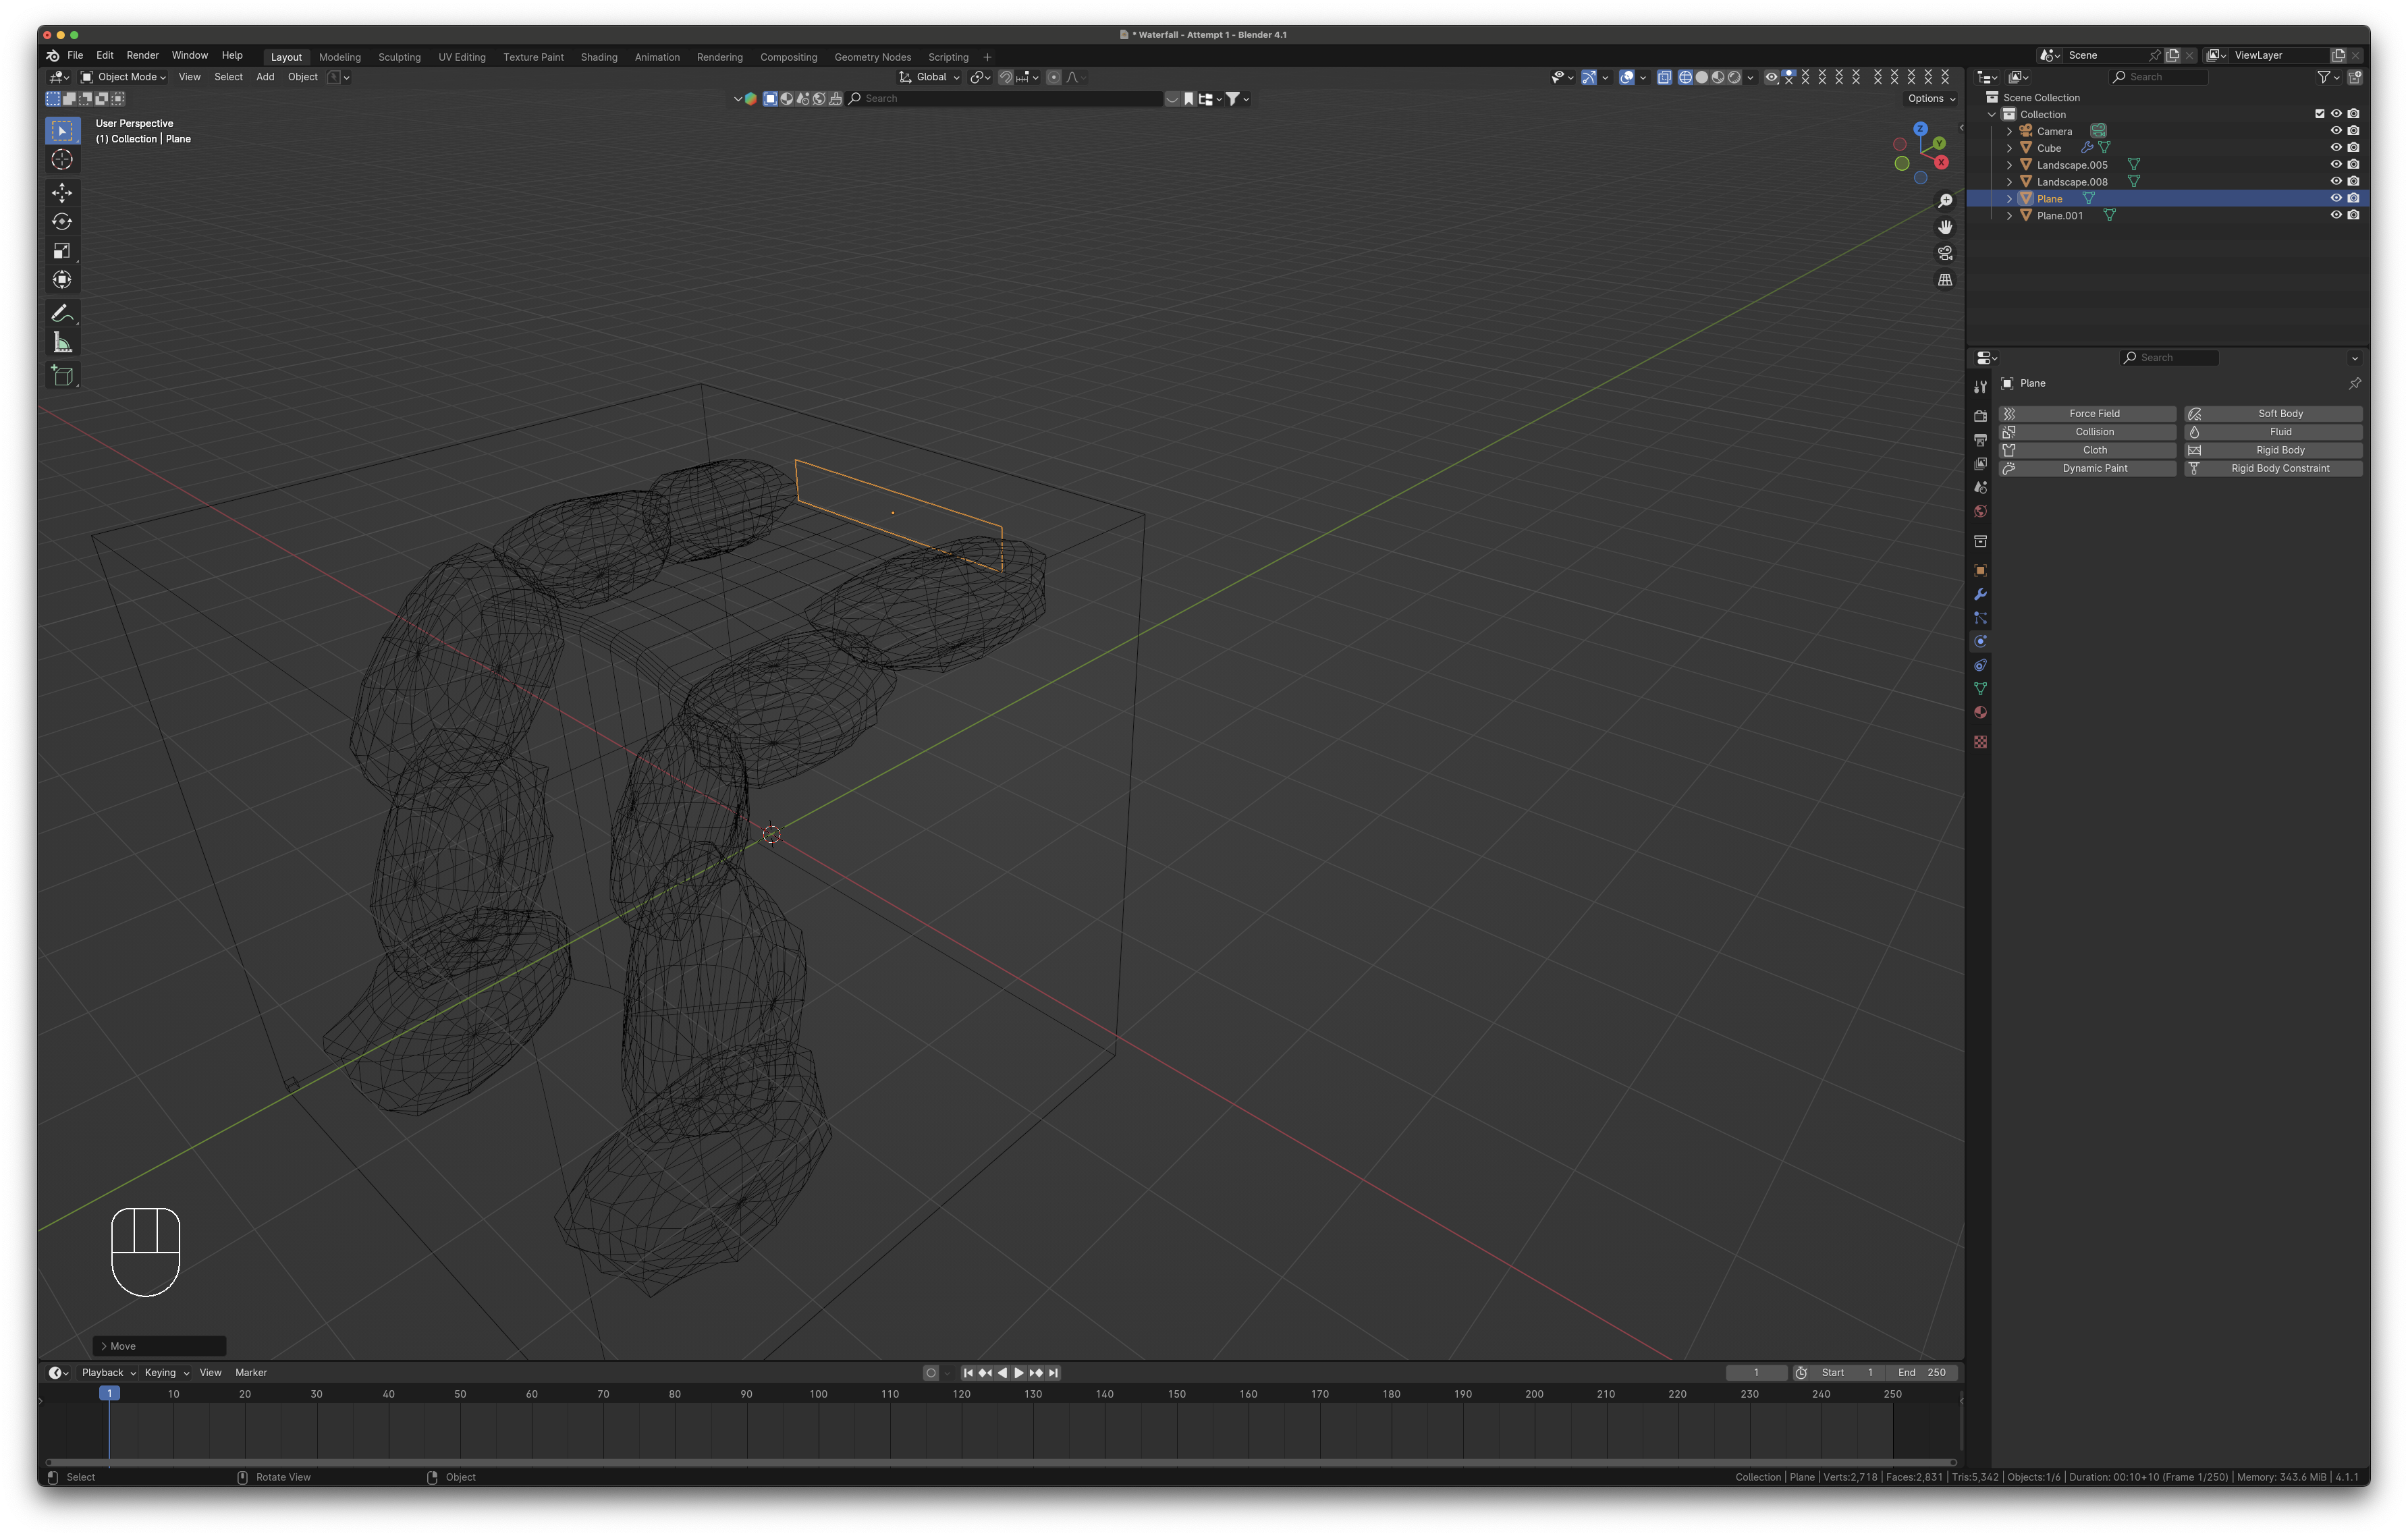Click the hand pan-view gizmo

click(x=1945, y=227)
